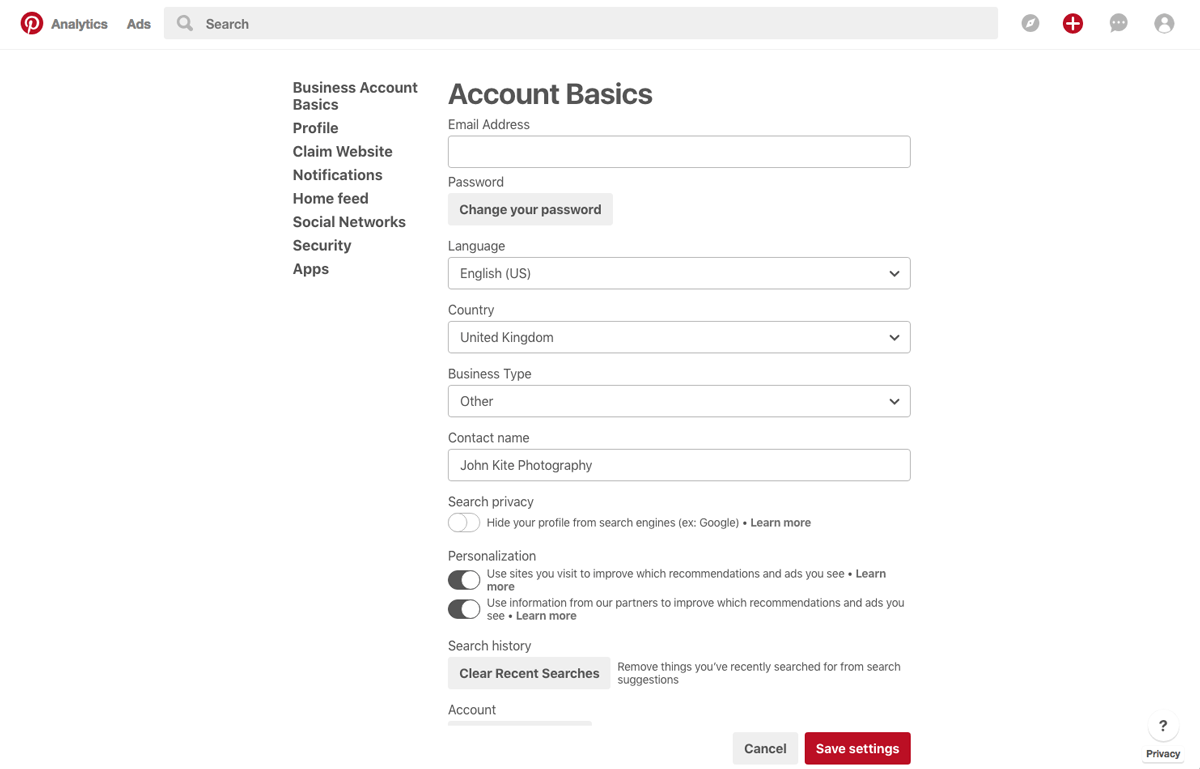
Task: Open the help question mark icon
Action: tap(1162, 726)
